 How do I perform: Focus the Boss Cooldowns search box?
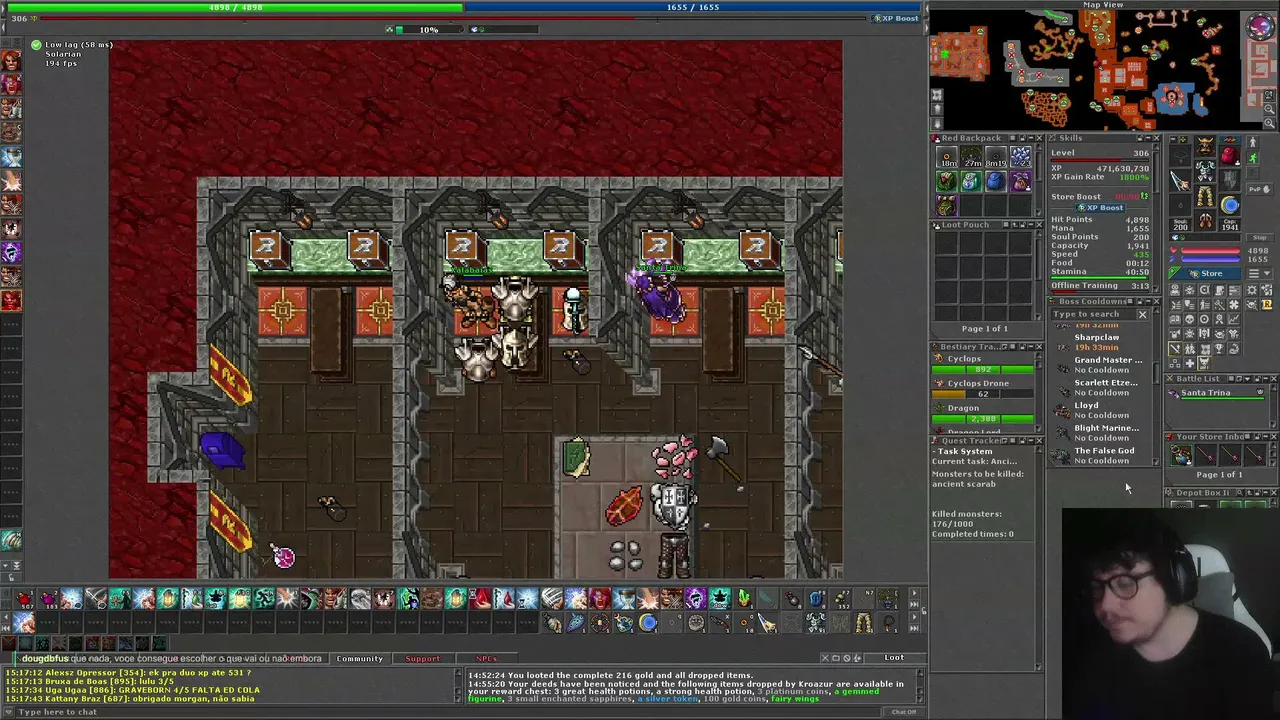1092,315
